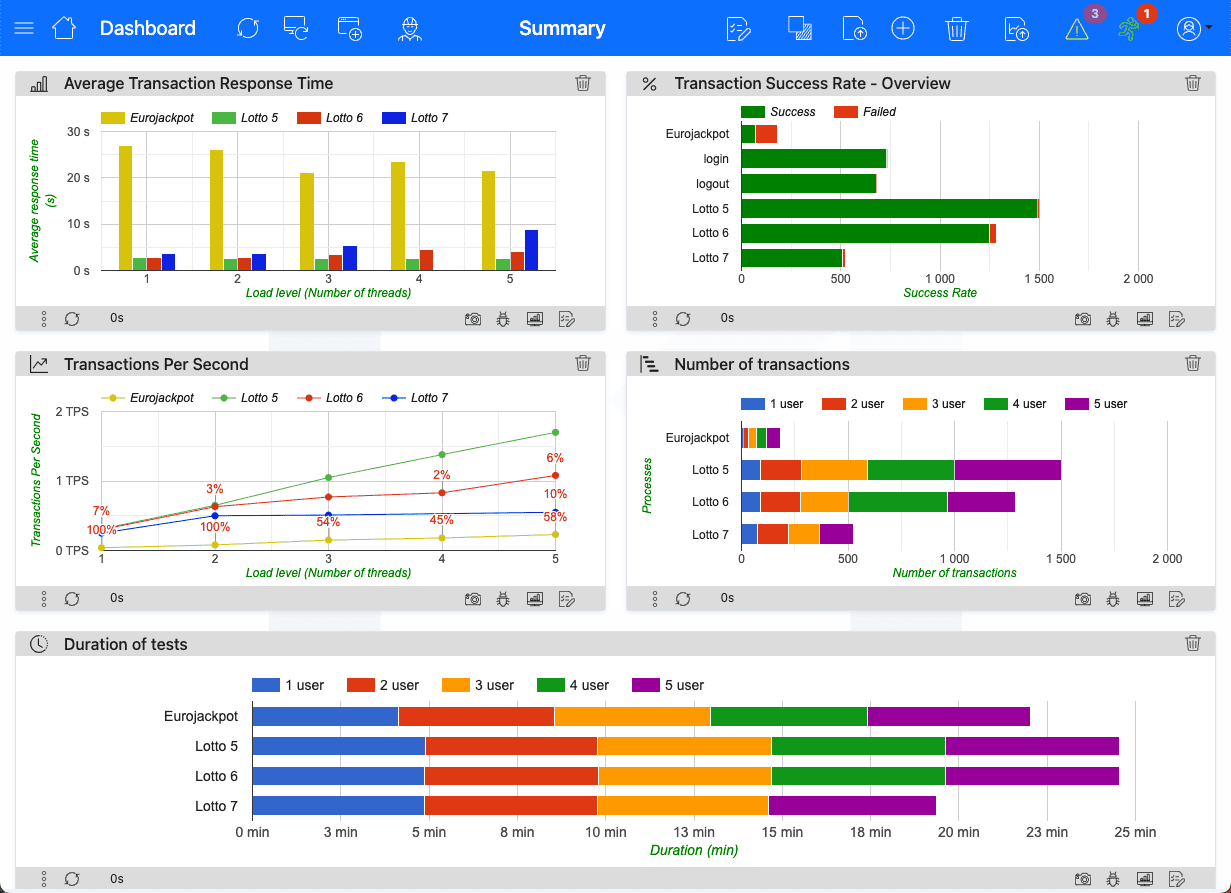The width and height of the screenshot is (1231, 893).
Task: Click the worker with helmet icon
Action: 408,28
